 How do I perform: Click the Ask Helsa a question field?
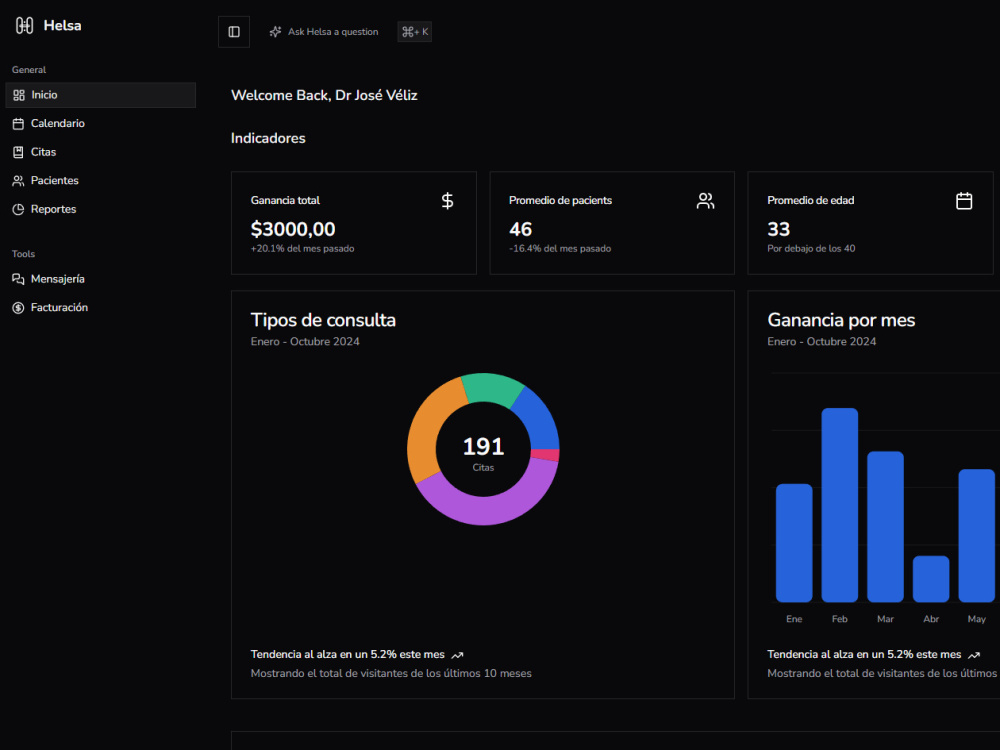324,32
